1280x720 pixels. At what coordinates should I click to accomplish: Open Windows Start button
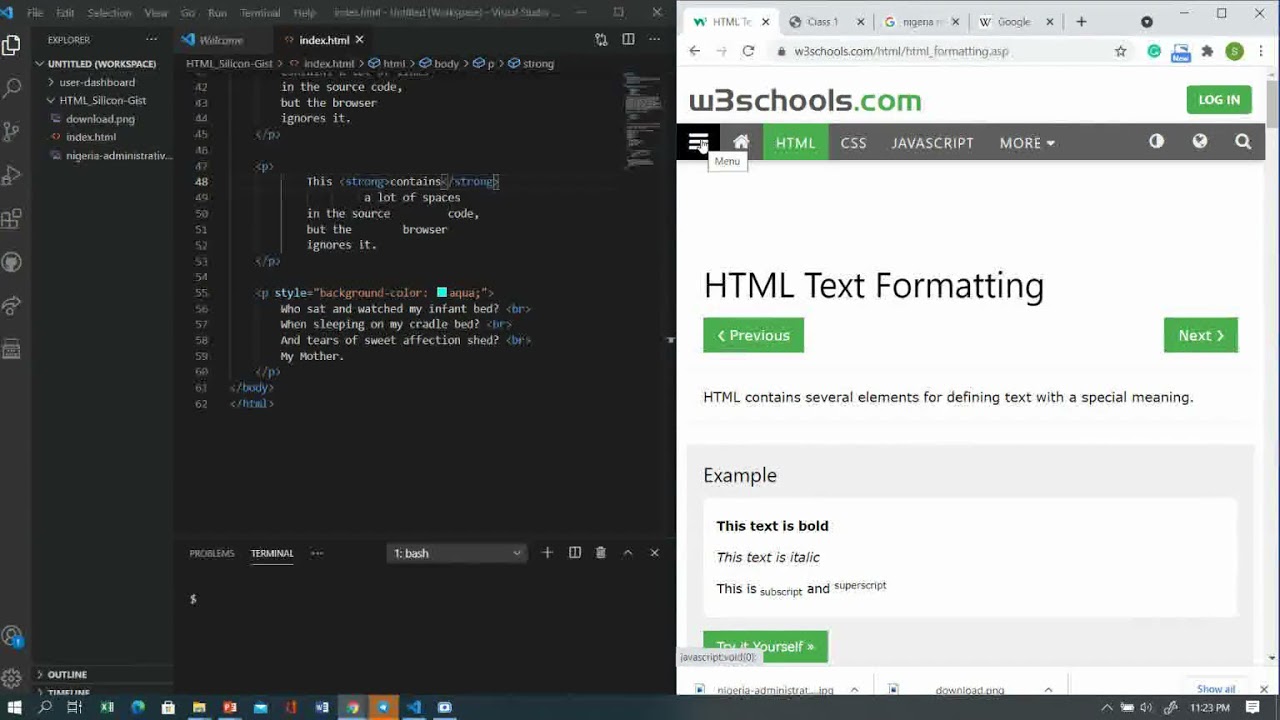coord(14,707)
